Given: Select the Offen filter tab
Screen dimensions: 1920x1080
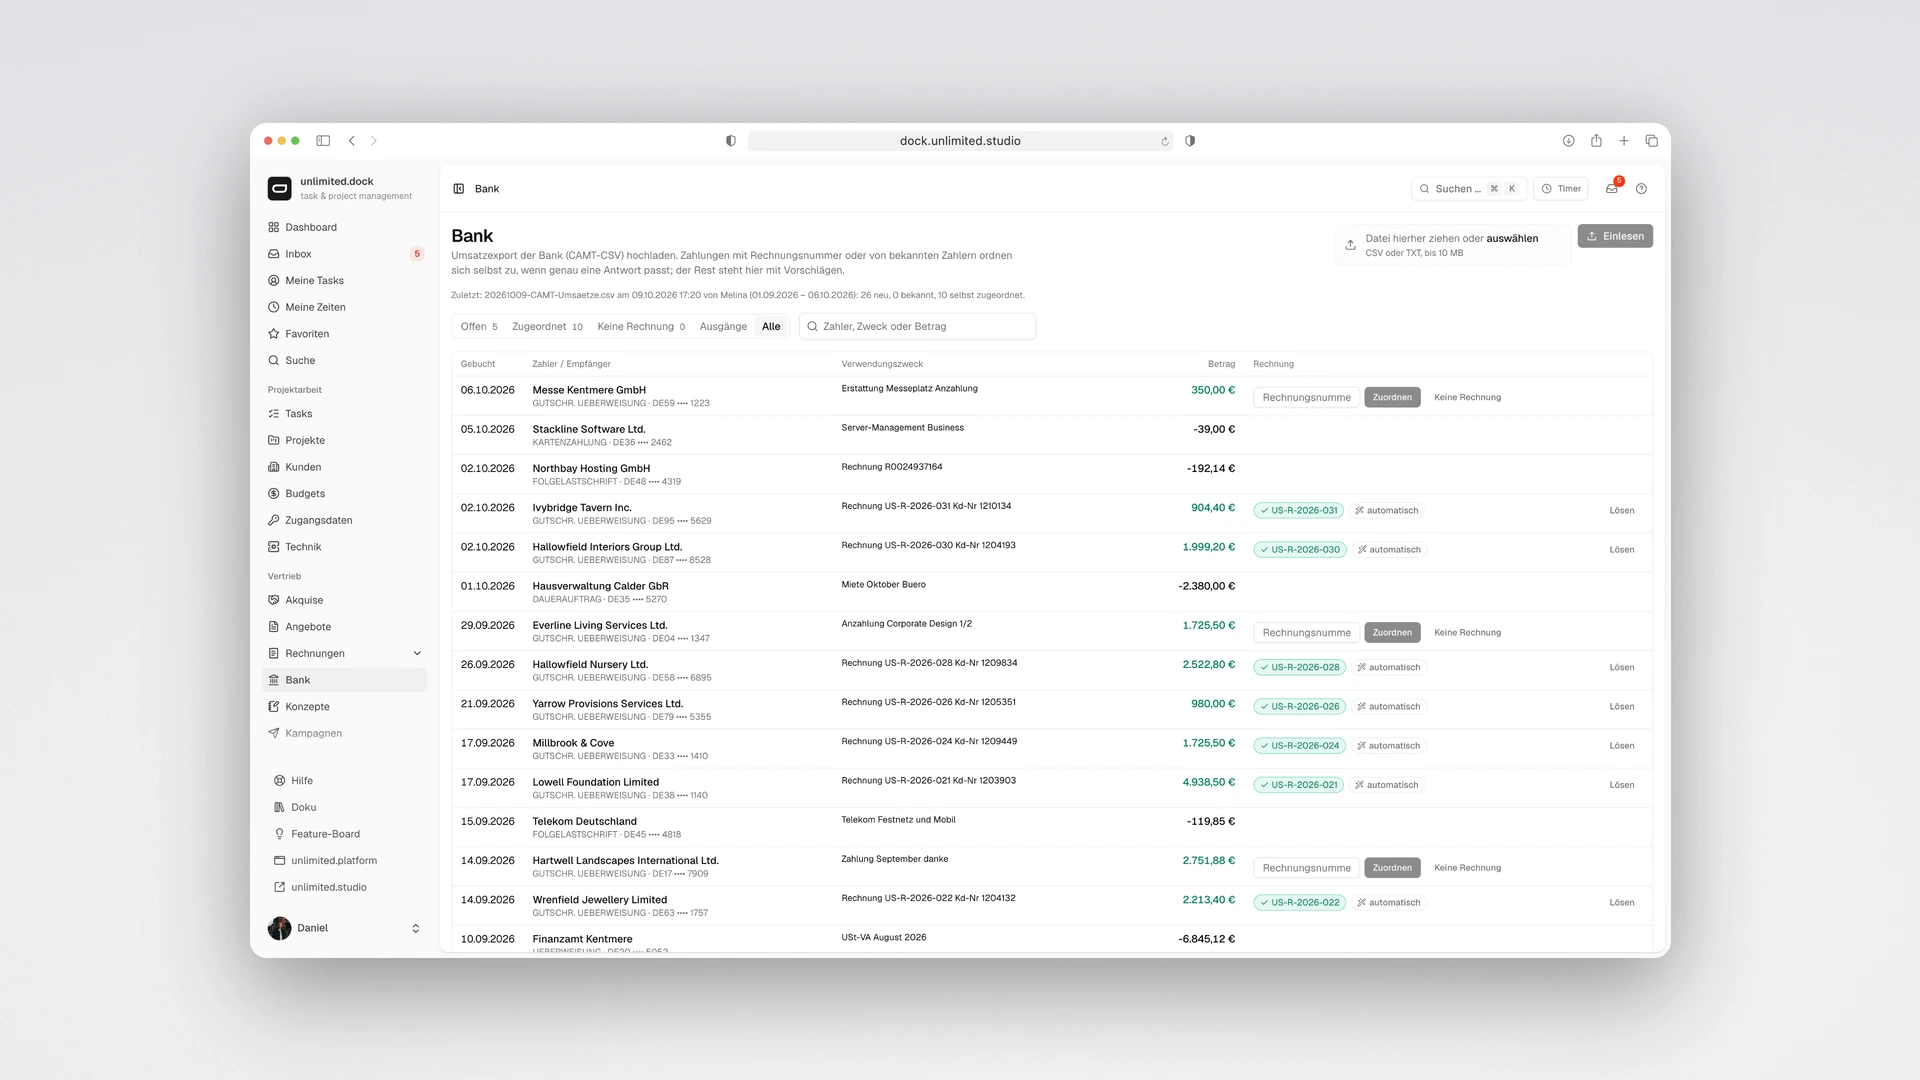Looking at the screenshot, I should click(479, 326).
